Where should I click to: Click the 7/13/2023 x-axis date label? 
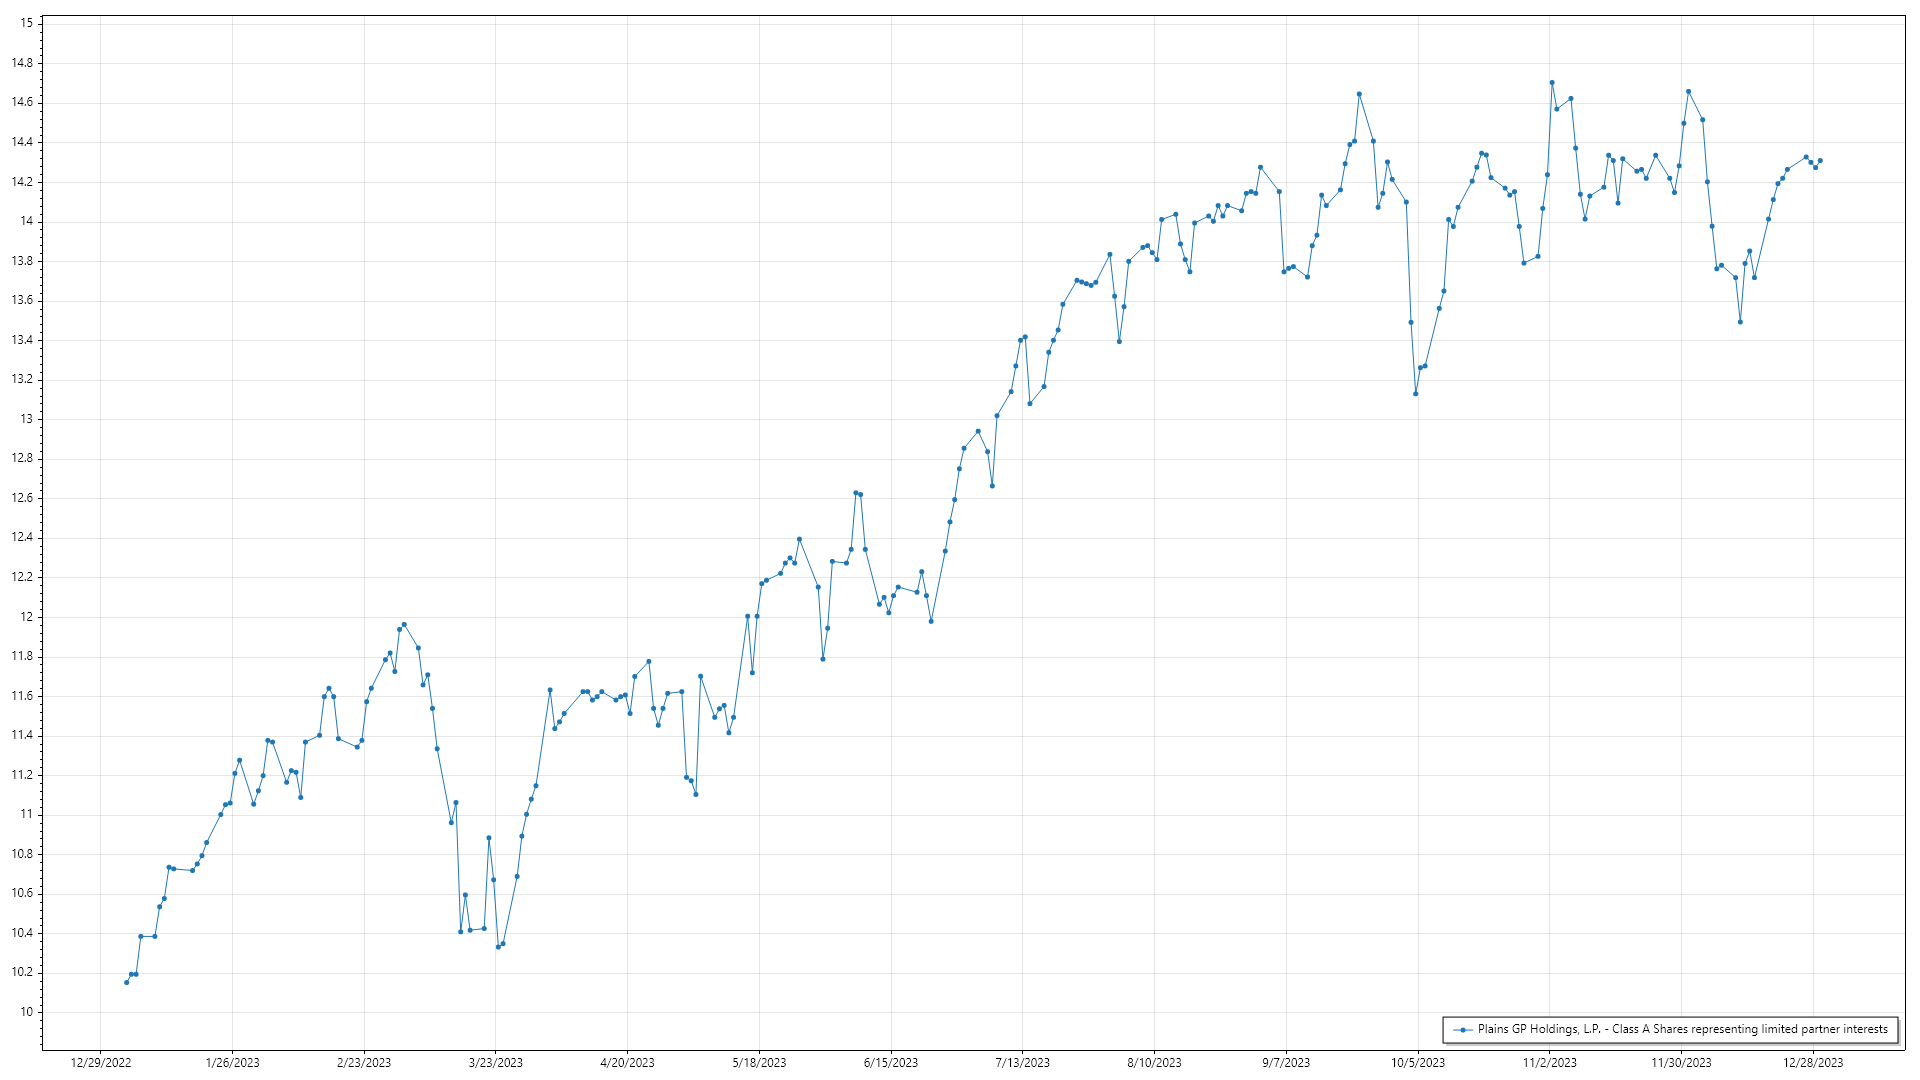[x=1022, y=1062]
